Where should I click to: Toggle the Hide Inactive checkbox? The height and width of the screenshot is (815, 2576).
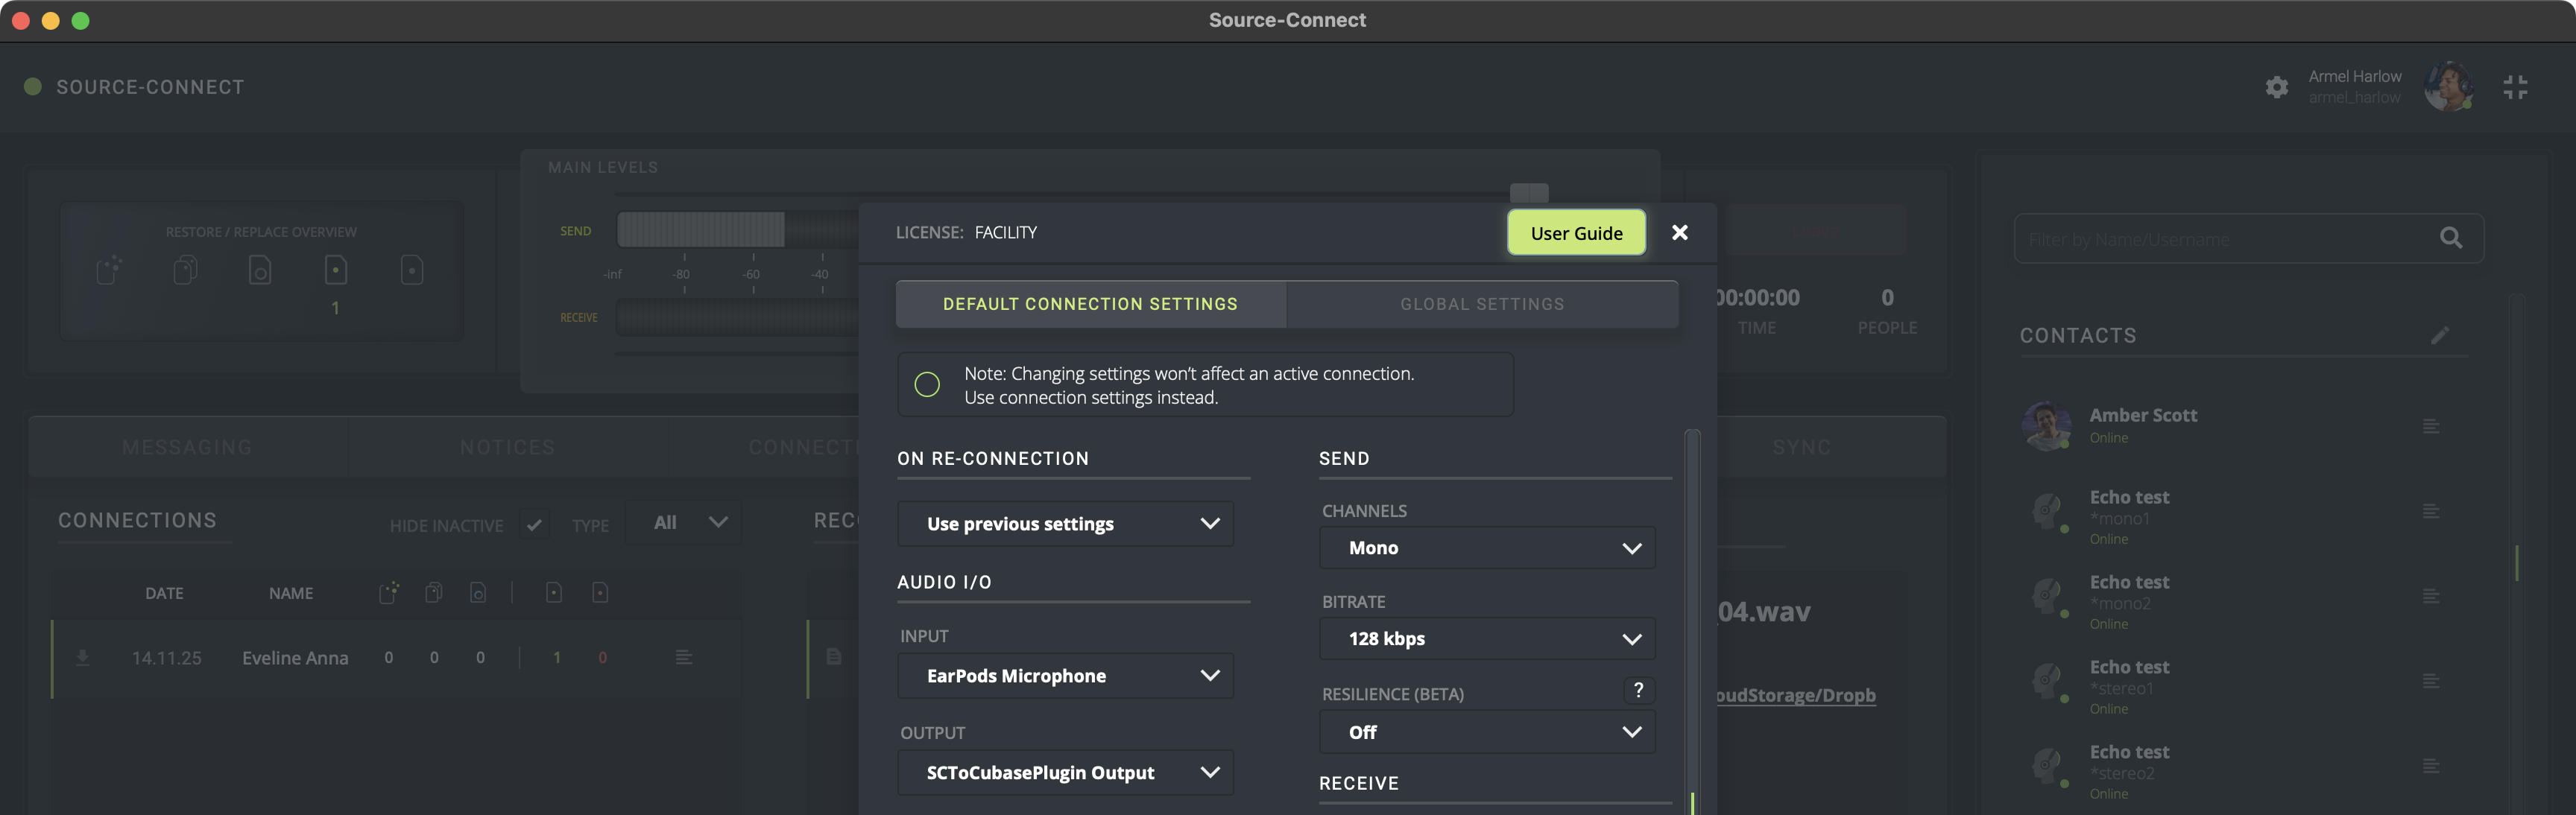point(534,524)
